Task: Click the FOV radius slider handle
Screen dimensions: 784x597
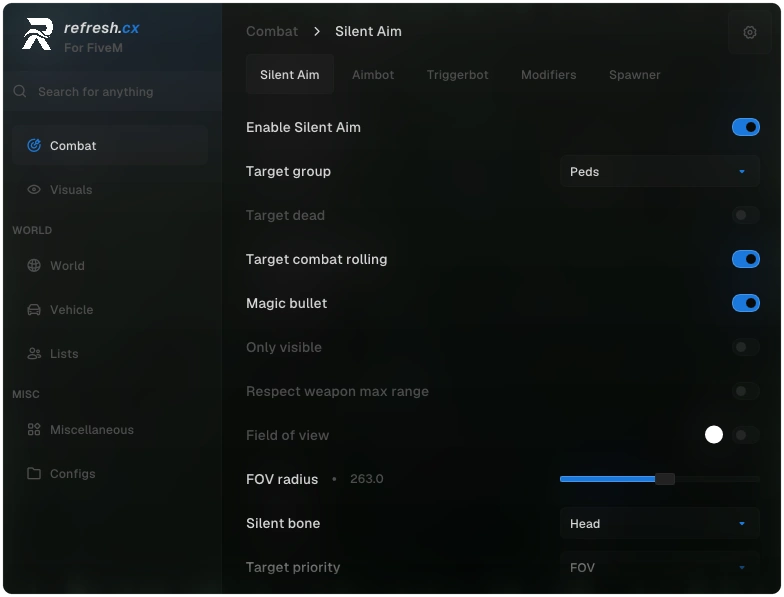Action: (x=664, y=479)
